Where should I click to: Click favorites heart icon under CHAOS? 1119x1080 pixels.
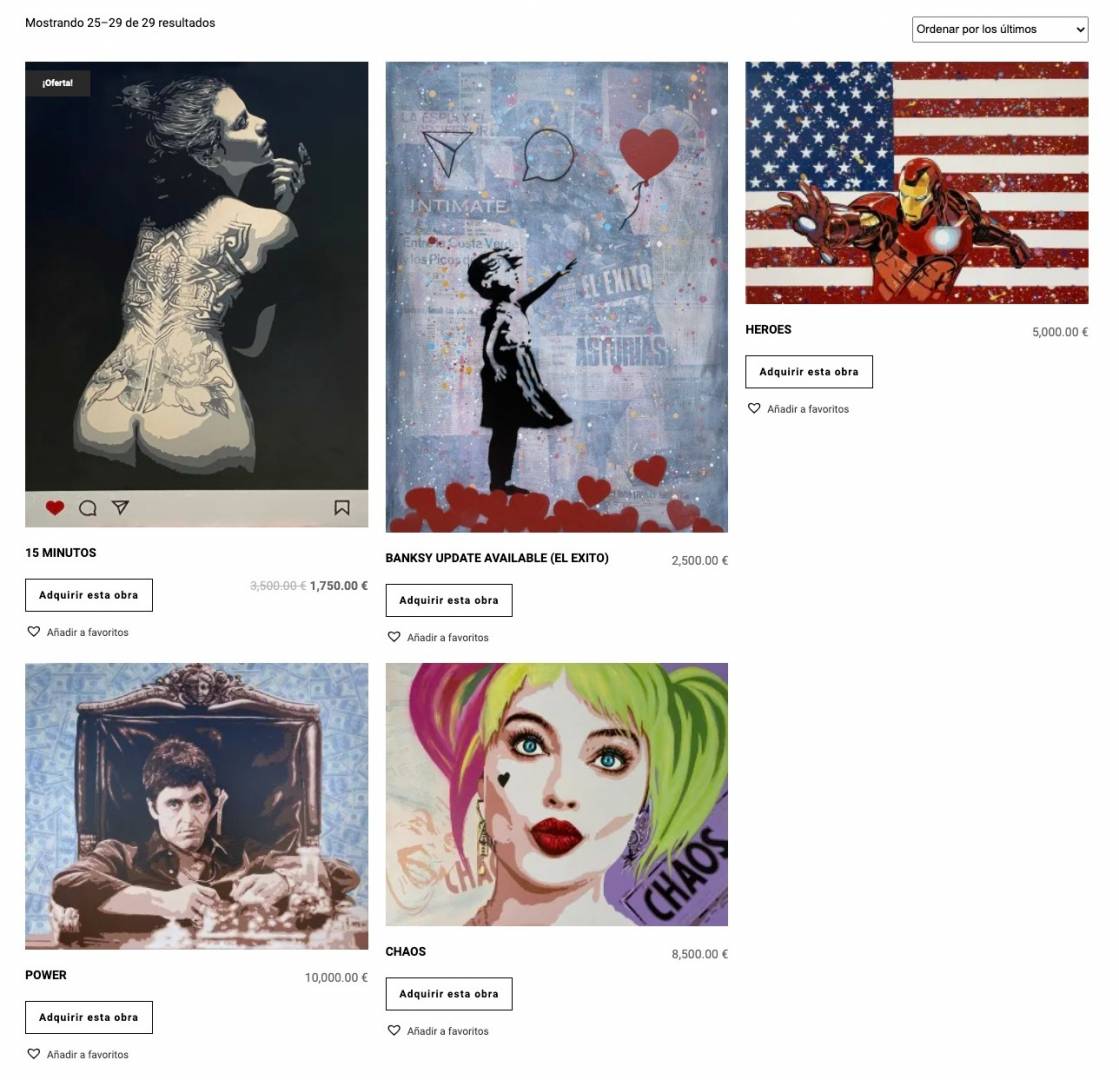tap(394, 1030)
